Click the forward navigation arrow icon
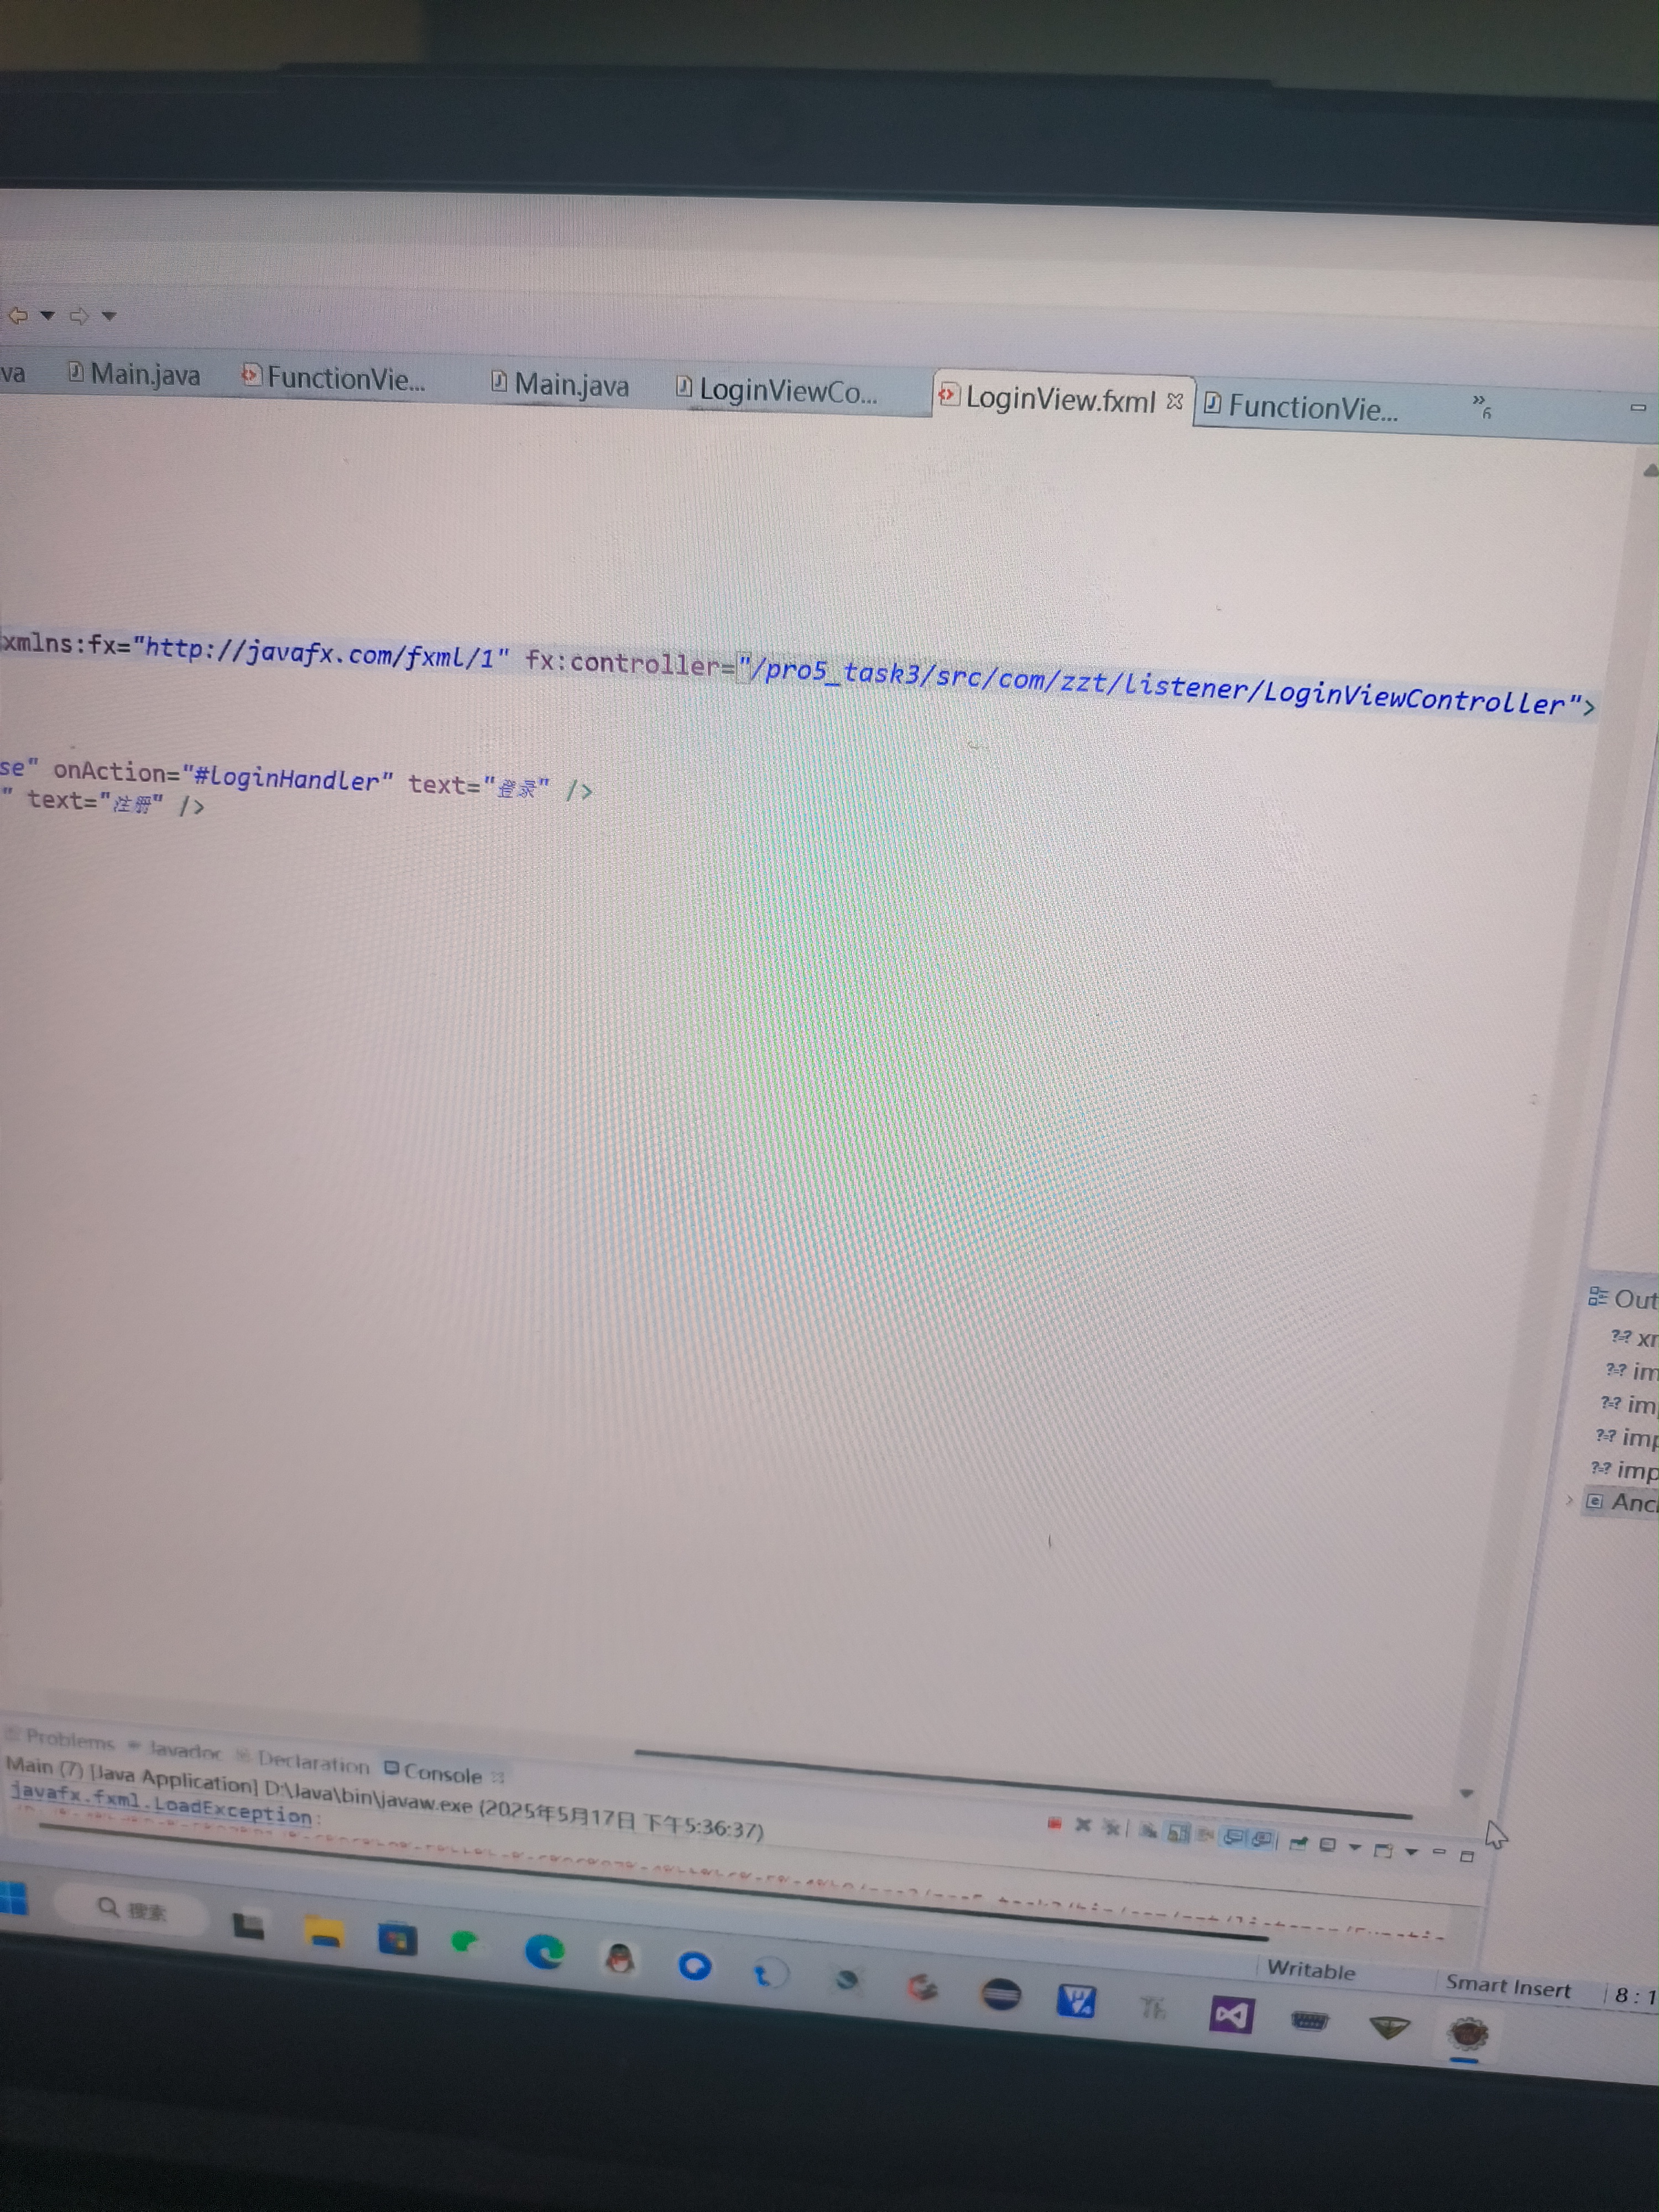The width and height of the screenshot is (1659, 2212). coord(78,316)
